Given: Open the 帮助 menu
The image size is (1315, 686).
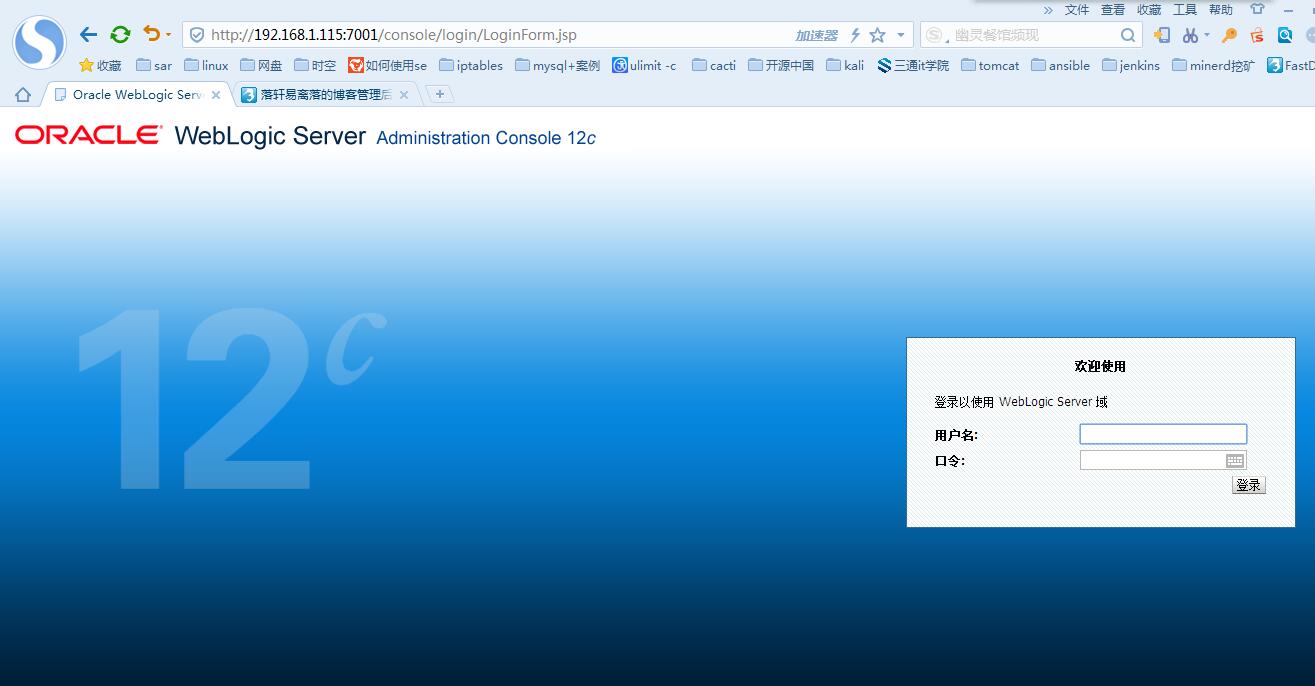Looking at the screenshot, I should (1221, 10).
